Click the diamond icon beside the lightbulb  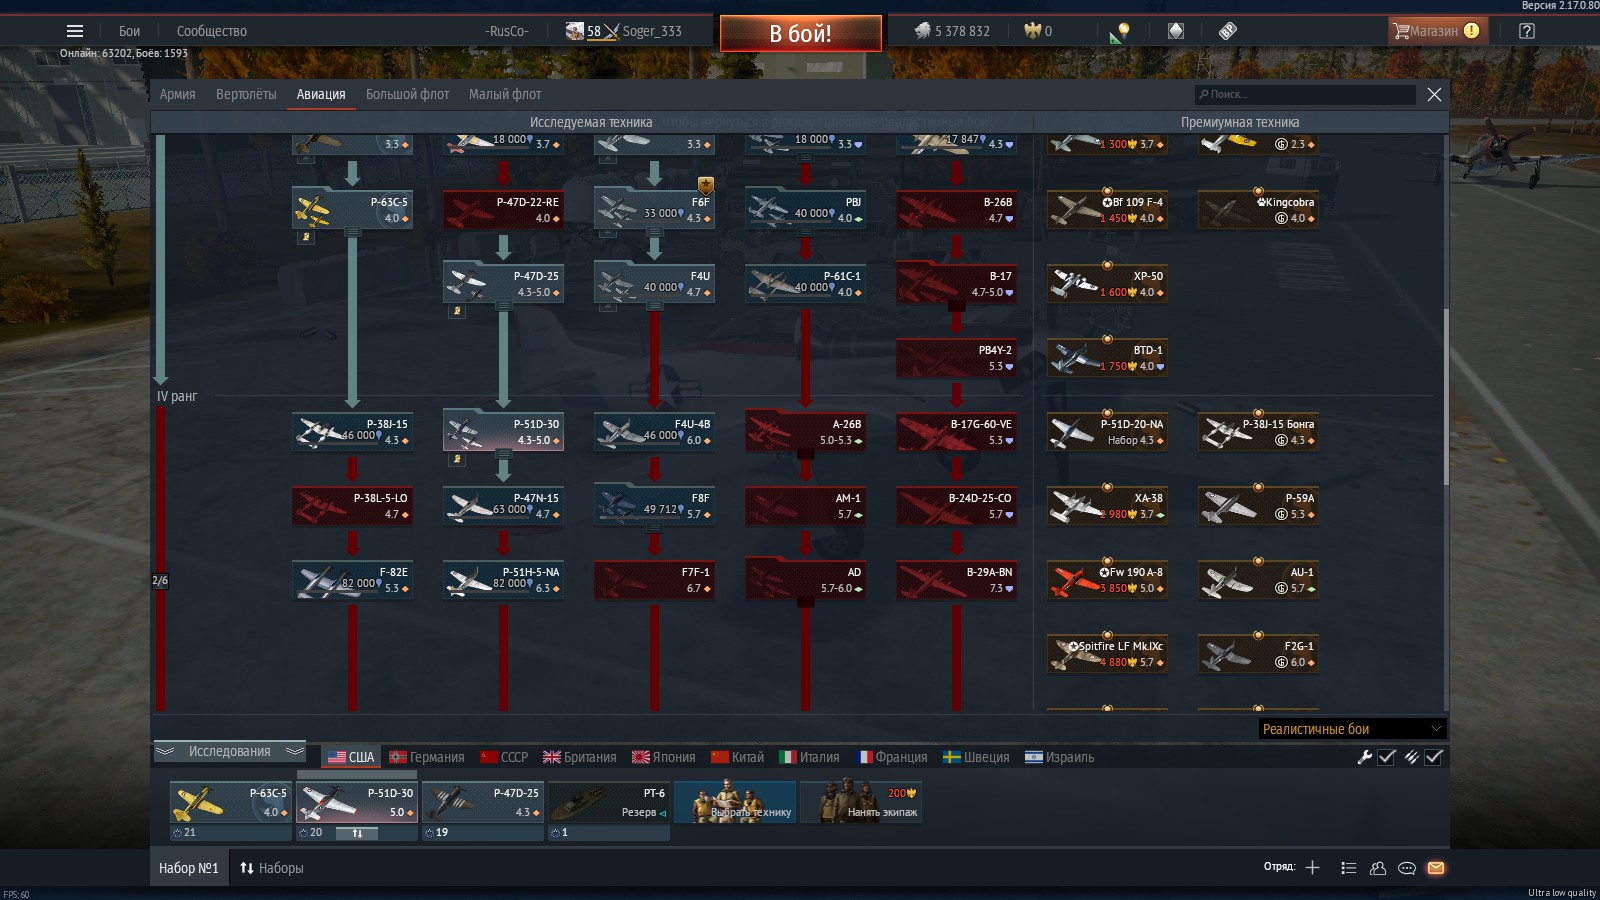(x=1176, y=31)
